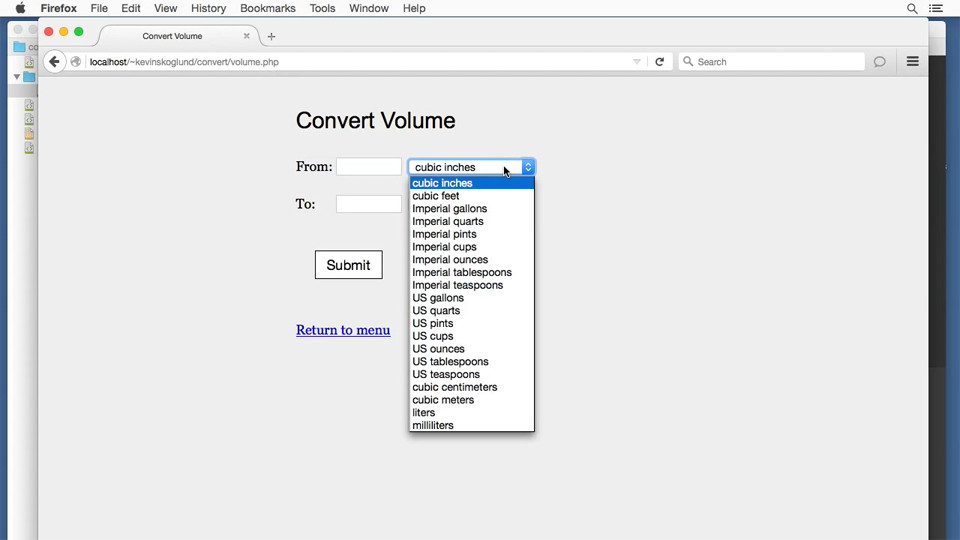The width and height of the screenshot is (960, 540).
Task: Select Imperial quarts option
Action: coord(471,222)
